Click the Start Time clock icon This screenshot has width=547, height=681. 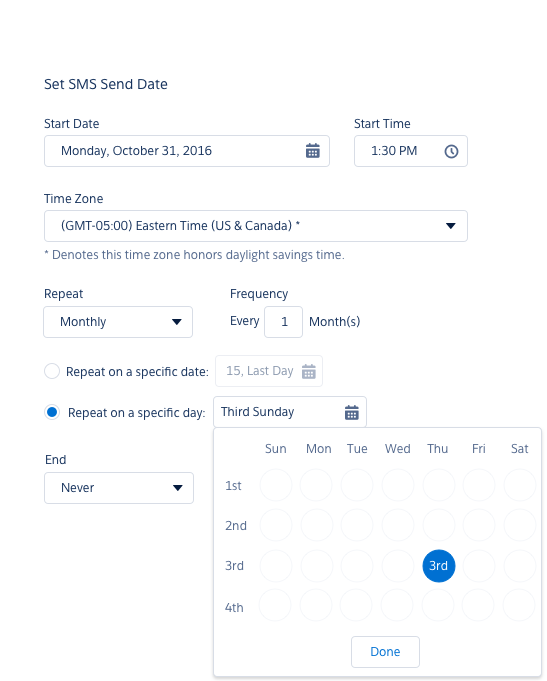point(451,151)
